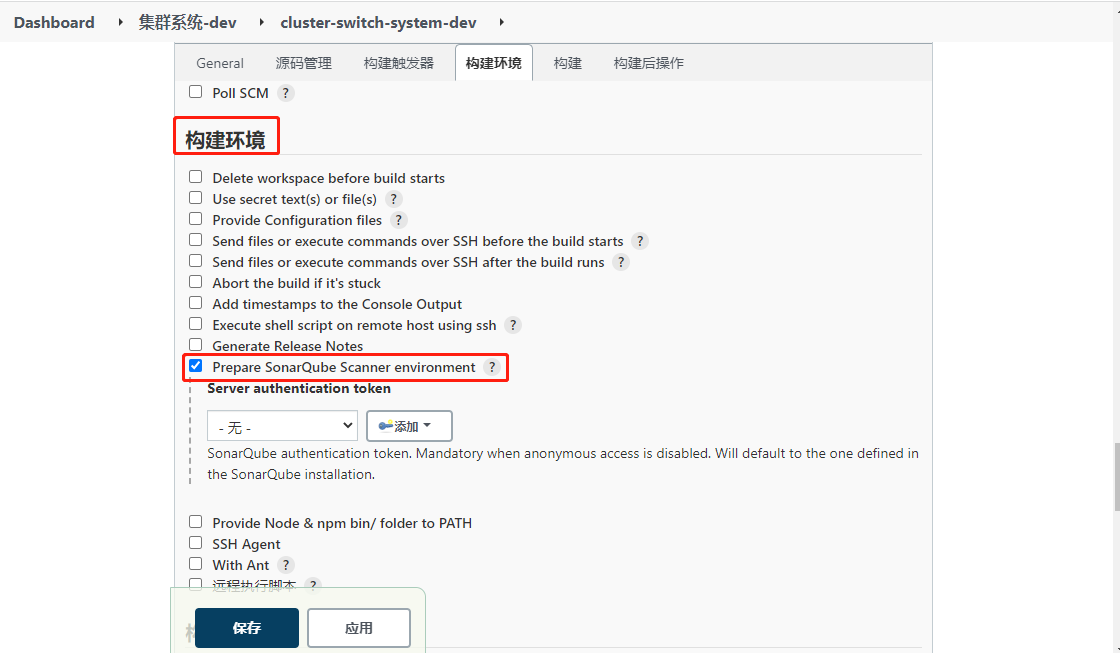
Task: Click the Server authentication token label
Action: tap(299, 388)
